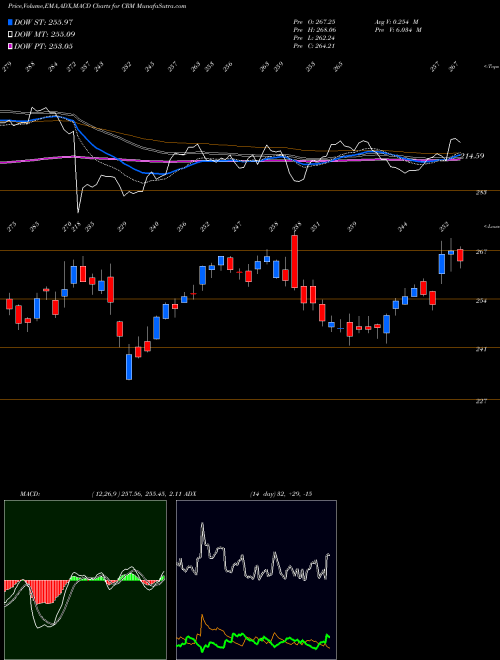The height and width of the screenshot is (660, 500).
Task: Click the 'Pre C: 264.21' value
Action: pyautogui.click(x=314, y=46)
